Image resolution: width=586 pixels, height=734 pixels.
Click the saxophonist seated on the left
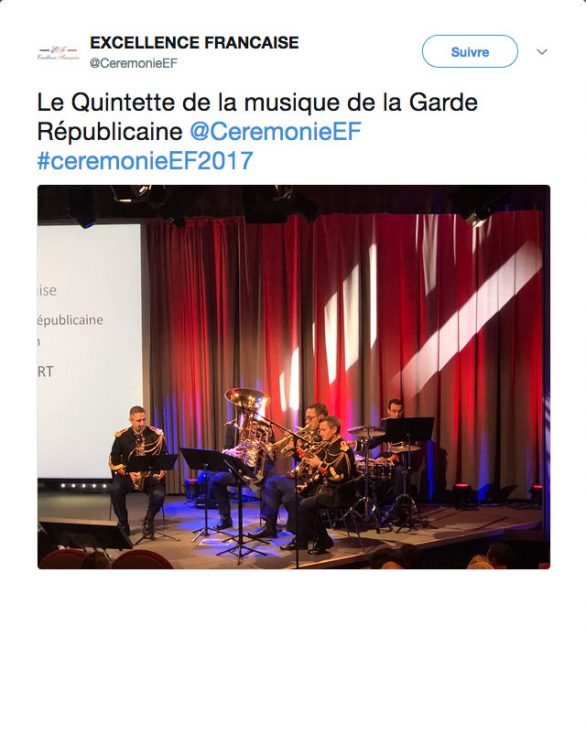(137, 470)
